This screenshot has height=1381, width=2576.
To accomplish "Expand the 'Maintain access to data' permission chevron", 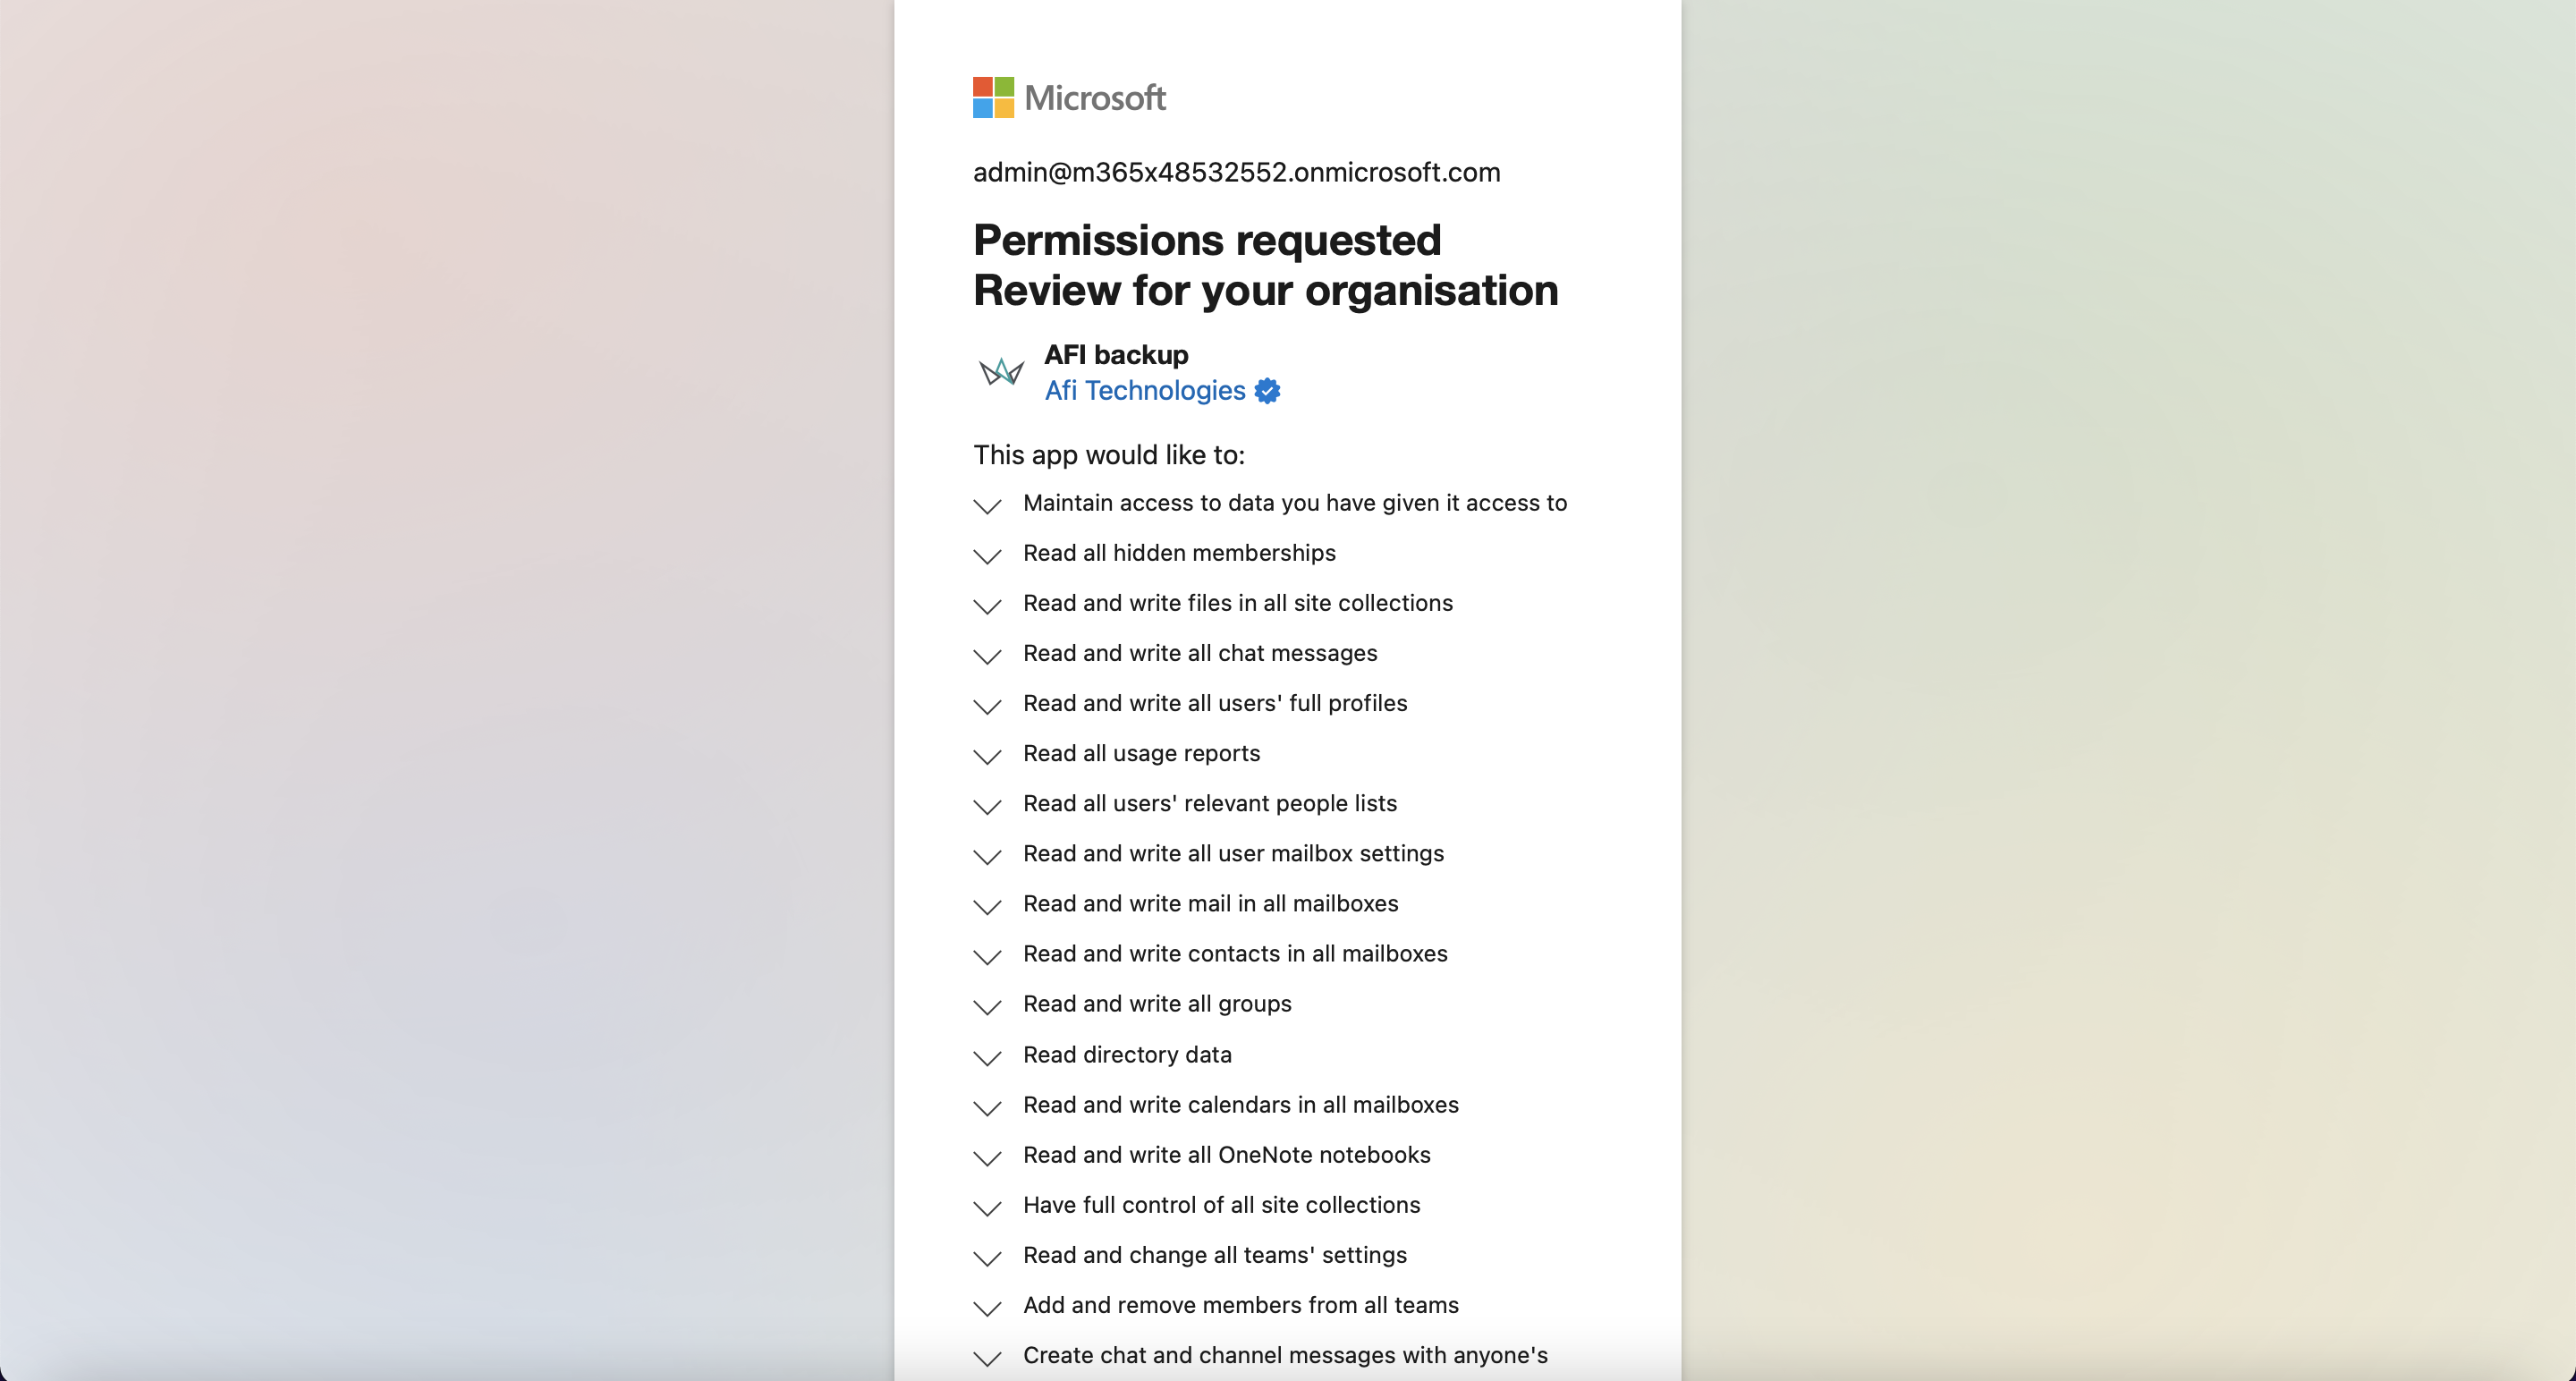I will pos(987,506).
